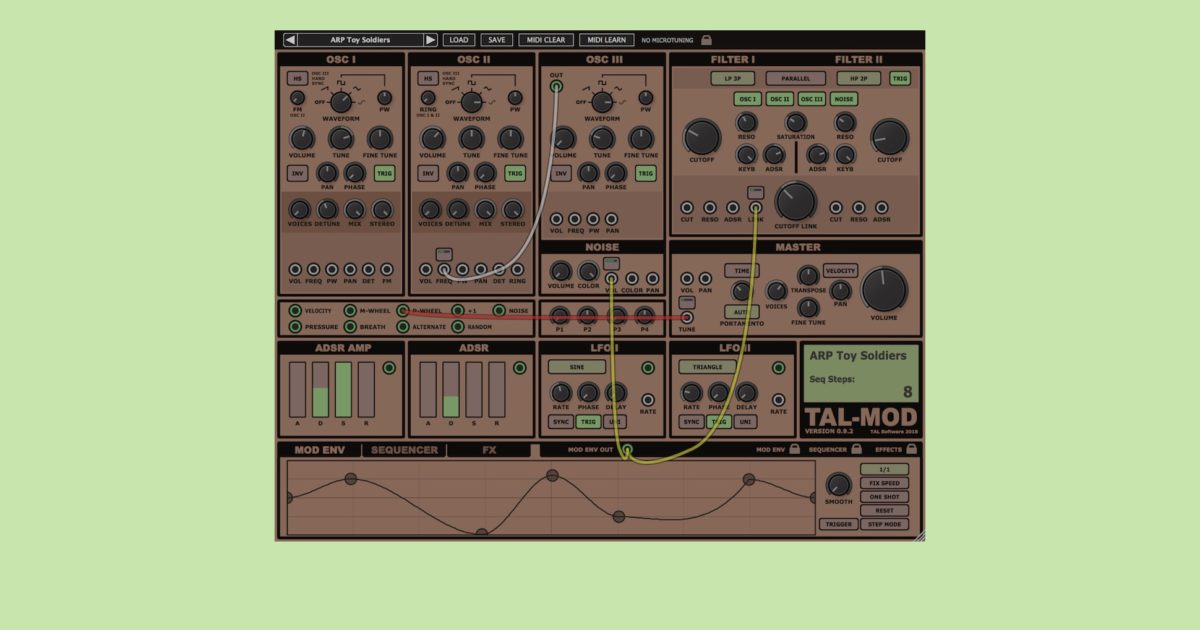This screenshot has width=1200, height=630.
Task: Click the microtuning lock icon
Action: [706, 40]
